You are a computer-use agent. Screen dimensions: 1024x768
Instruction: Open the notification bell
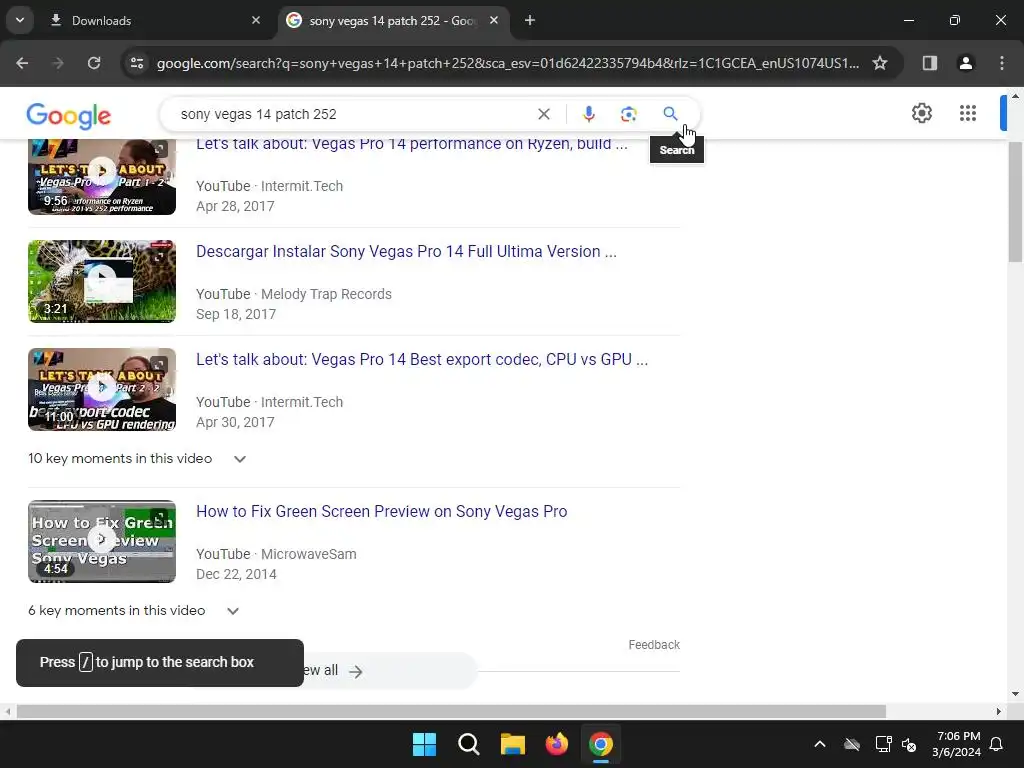coord(997,744)
